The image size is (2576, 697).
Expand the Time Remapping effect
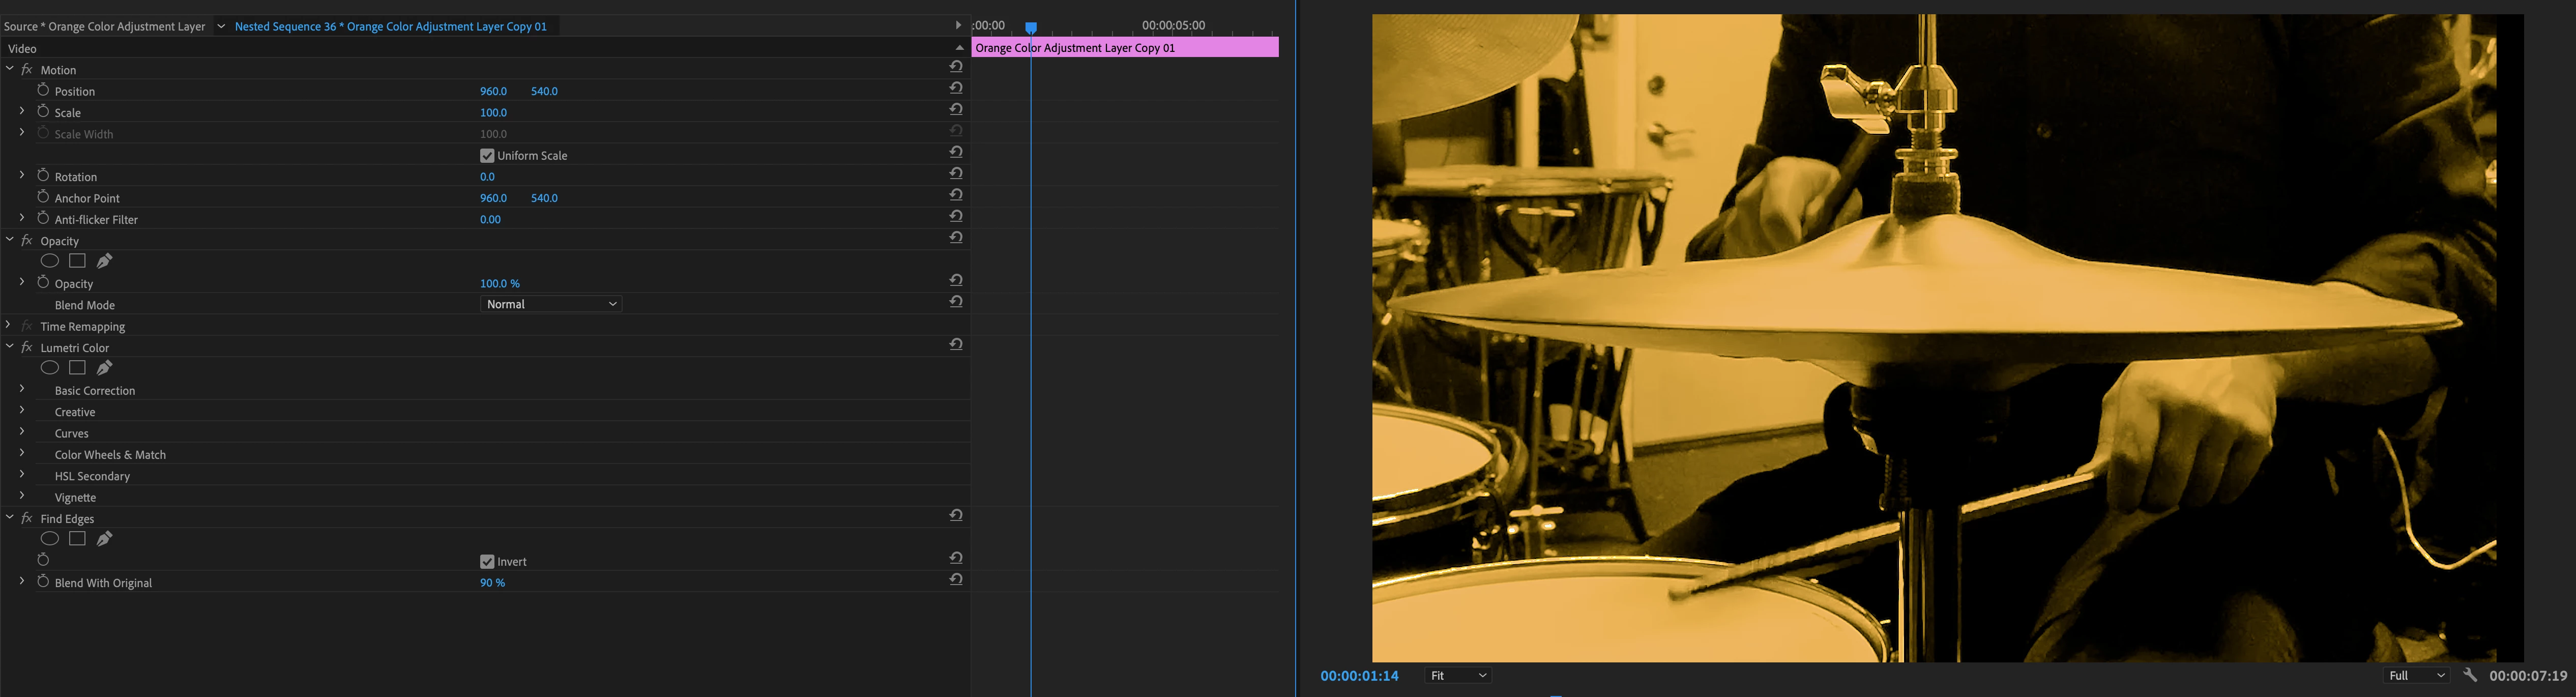(9, 325)
